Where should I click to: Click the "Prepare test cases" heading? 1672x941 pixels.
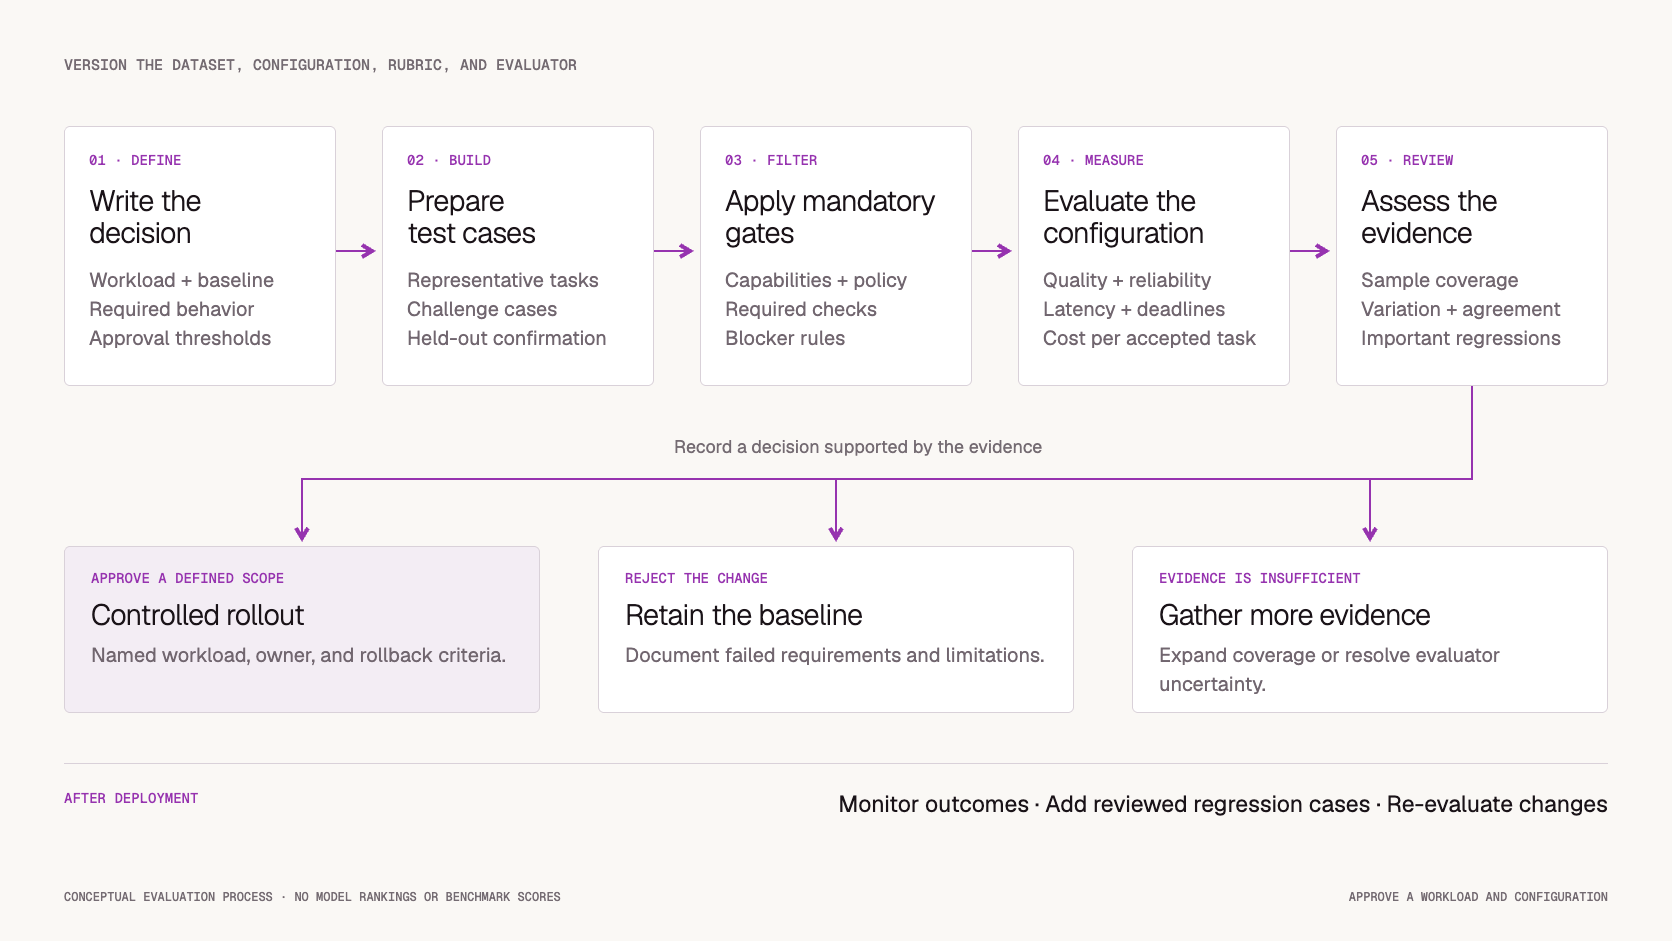471,217
